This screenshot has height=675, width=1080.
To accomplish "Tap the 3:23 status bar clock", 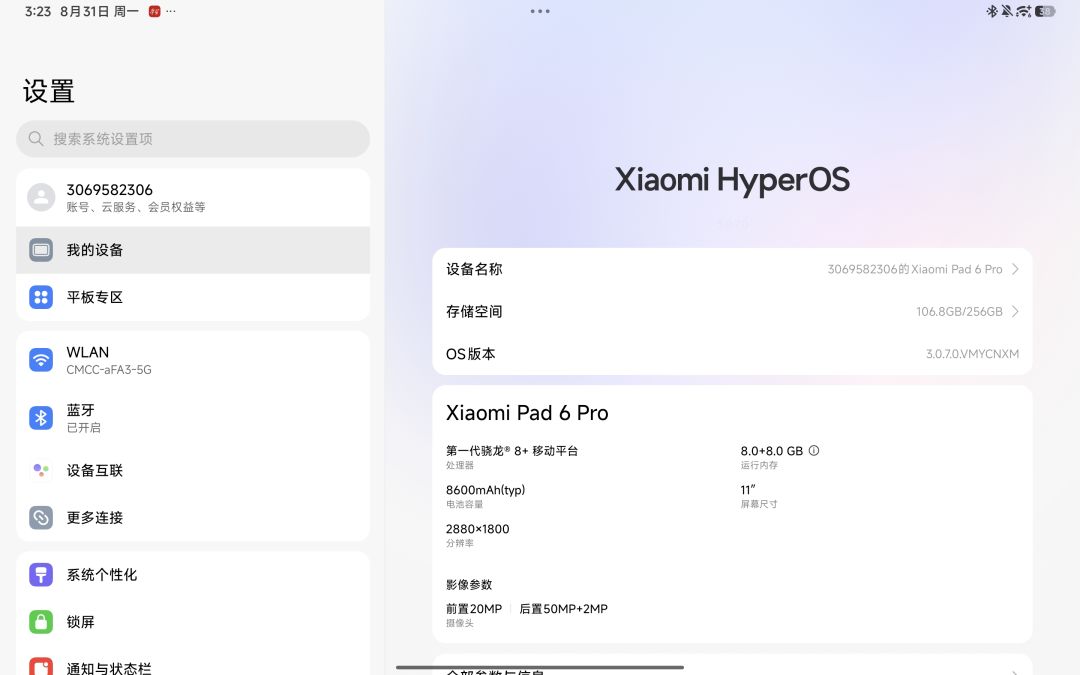I will point(38,11).
